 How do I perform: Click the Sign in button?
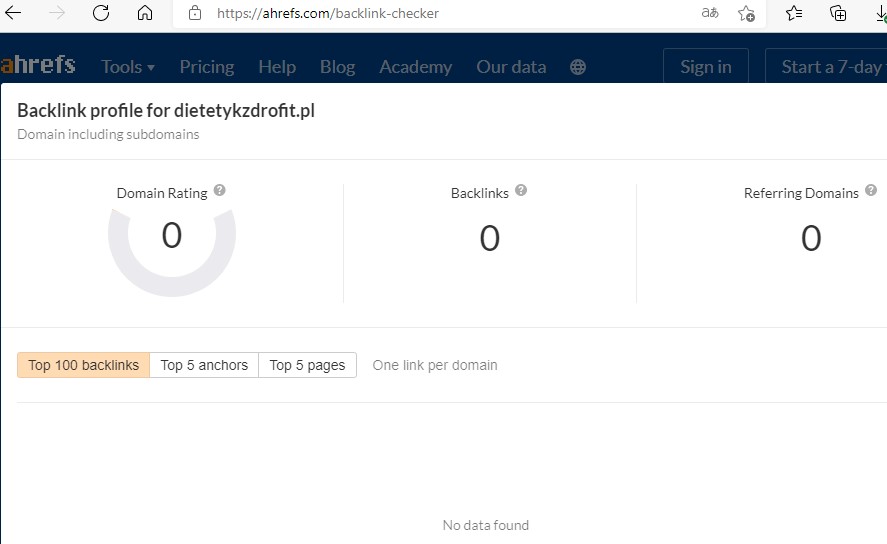[706, 66]
